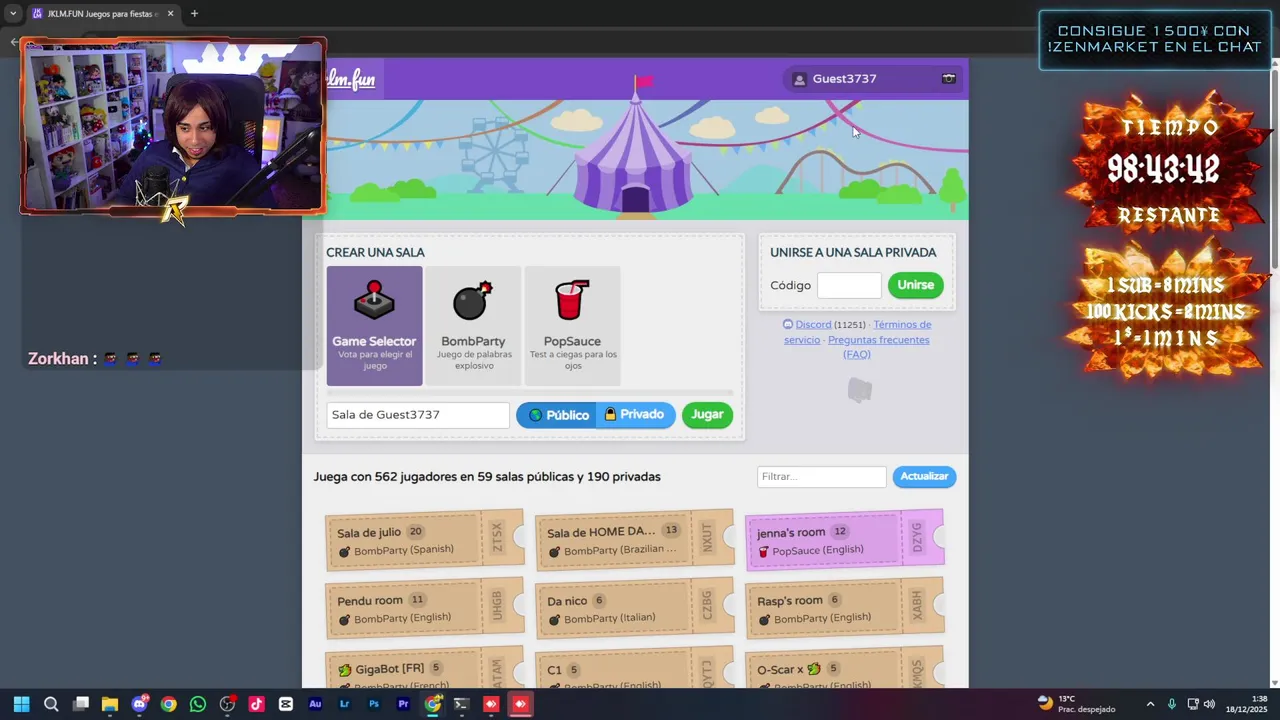Open the weather widget showing 13°C
This screenshot has width=1280, height=720.
click(x=1076, y=704)
